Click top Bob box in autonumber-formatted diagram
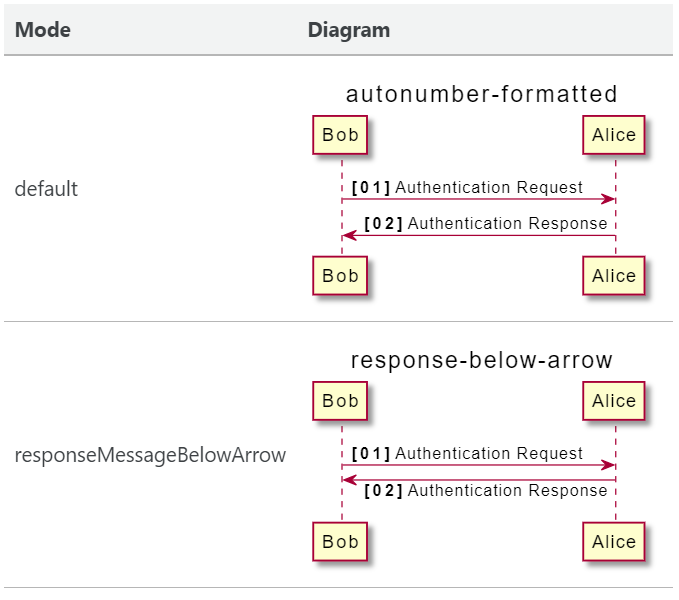Screen dimensions: 679x600 point(340,136)
